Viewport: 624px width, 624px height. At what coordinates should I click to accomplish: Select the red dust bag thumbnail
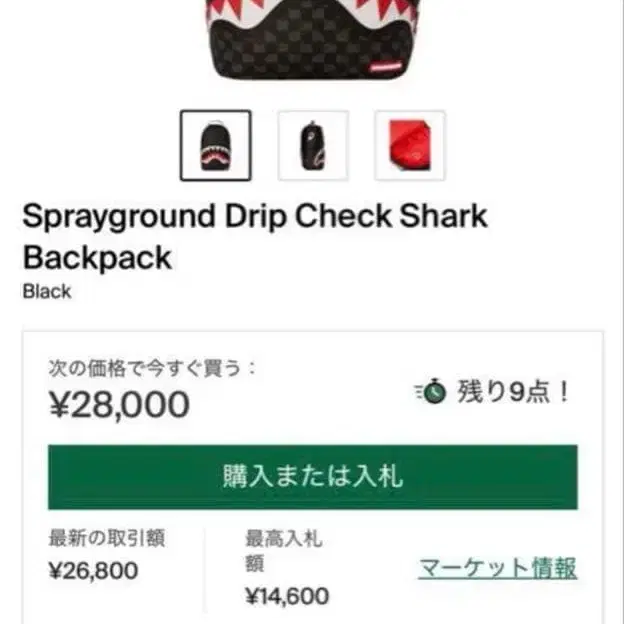[x=410, y=145]
